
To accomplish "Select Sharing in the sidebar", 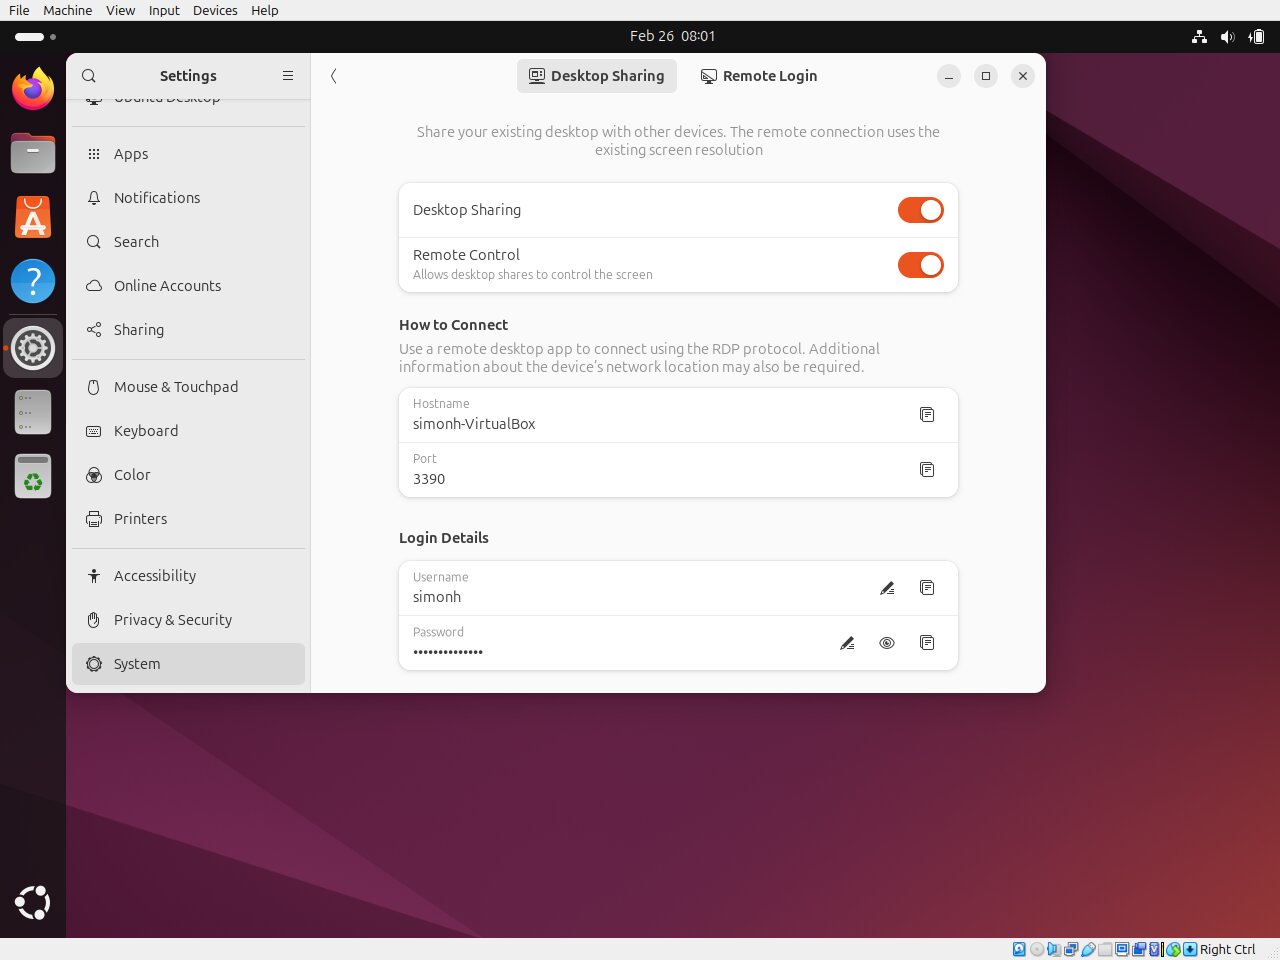I will pos(188,330).
